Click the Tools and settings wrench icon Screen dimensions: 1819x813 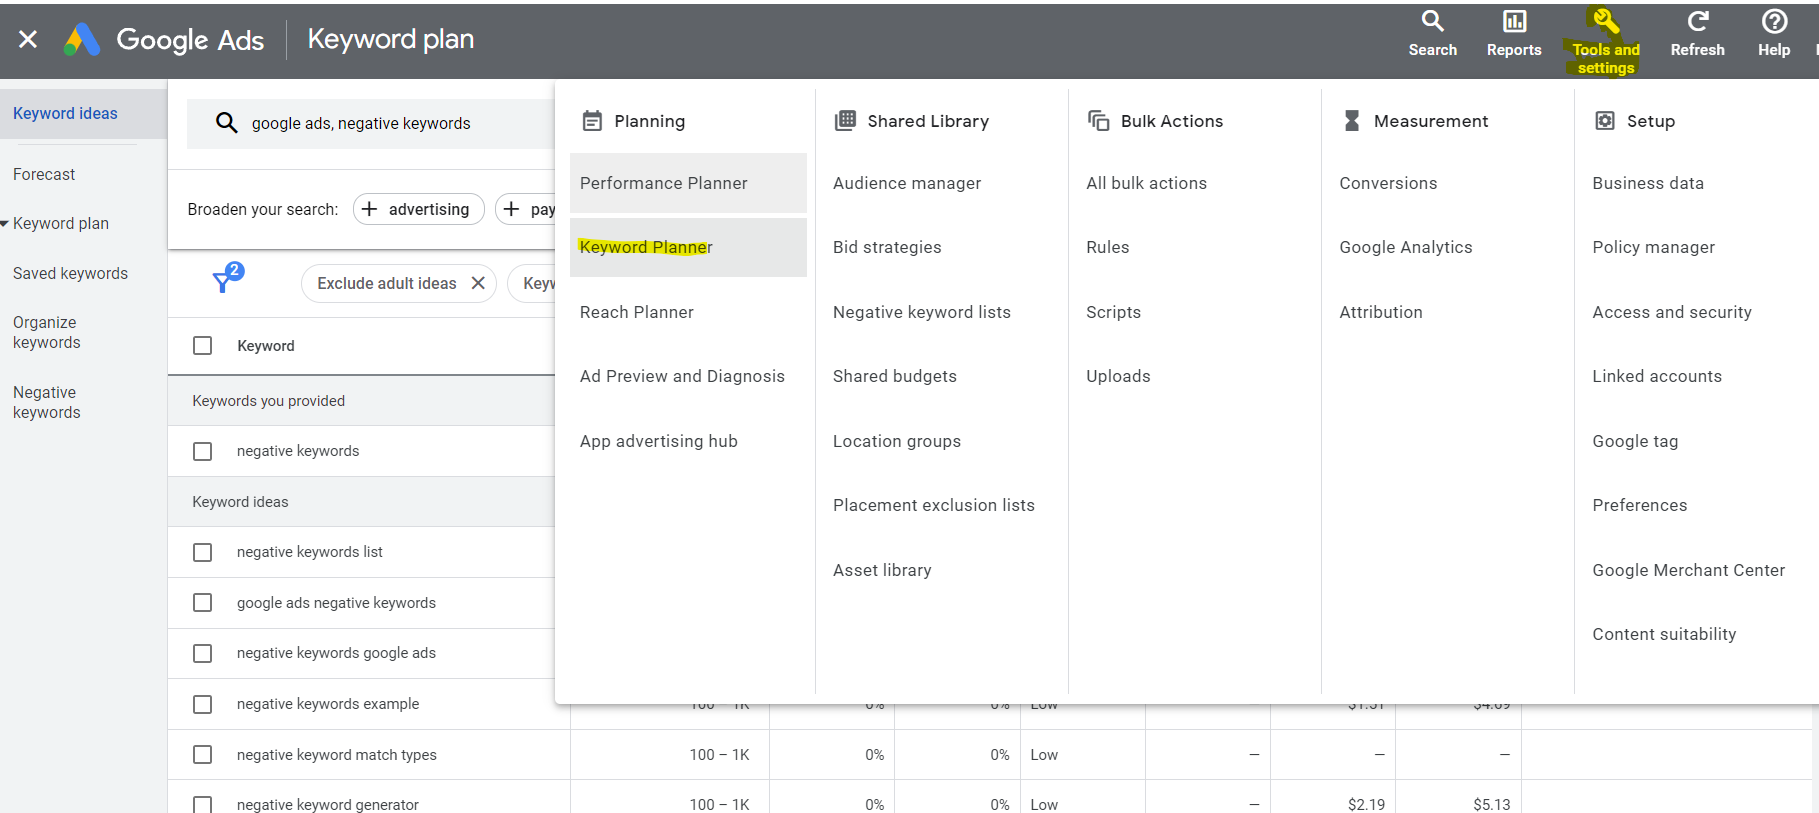coord(1605,22)
